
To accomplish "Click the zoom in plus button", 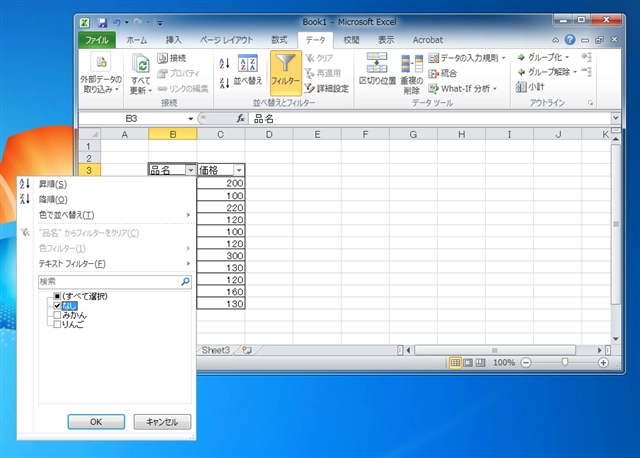I will pos(603,362).
